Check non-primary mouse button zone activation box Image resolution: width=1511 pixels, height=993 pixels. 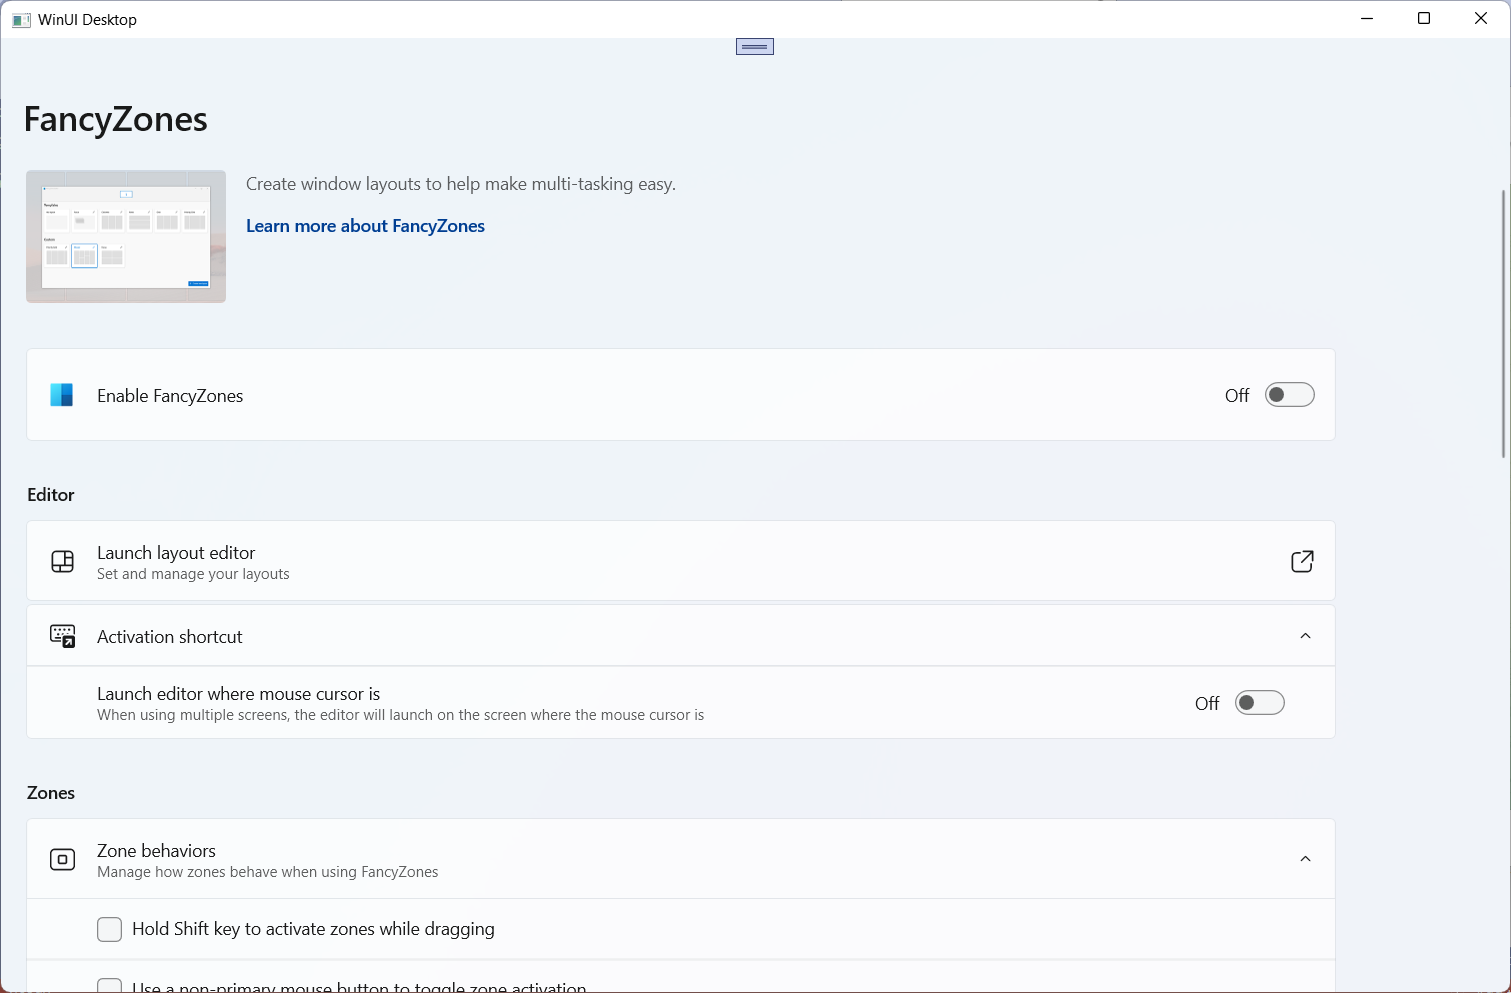110,986
